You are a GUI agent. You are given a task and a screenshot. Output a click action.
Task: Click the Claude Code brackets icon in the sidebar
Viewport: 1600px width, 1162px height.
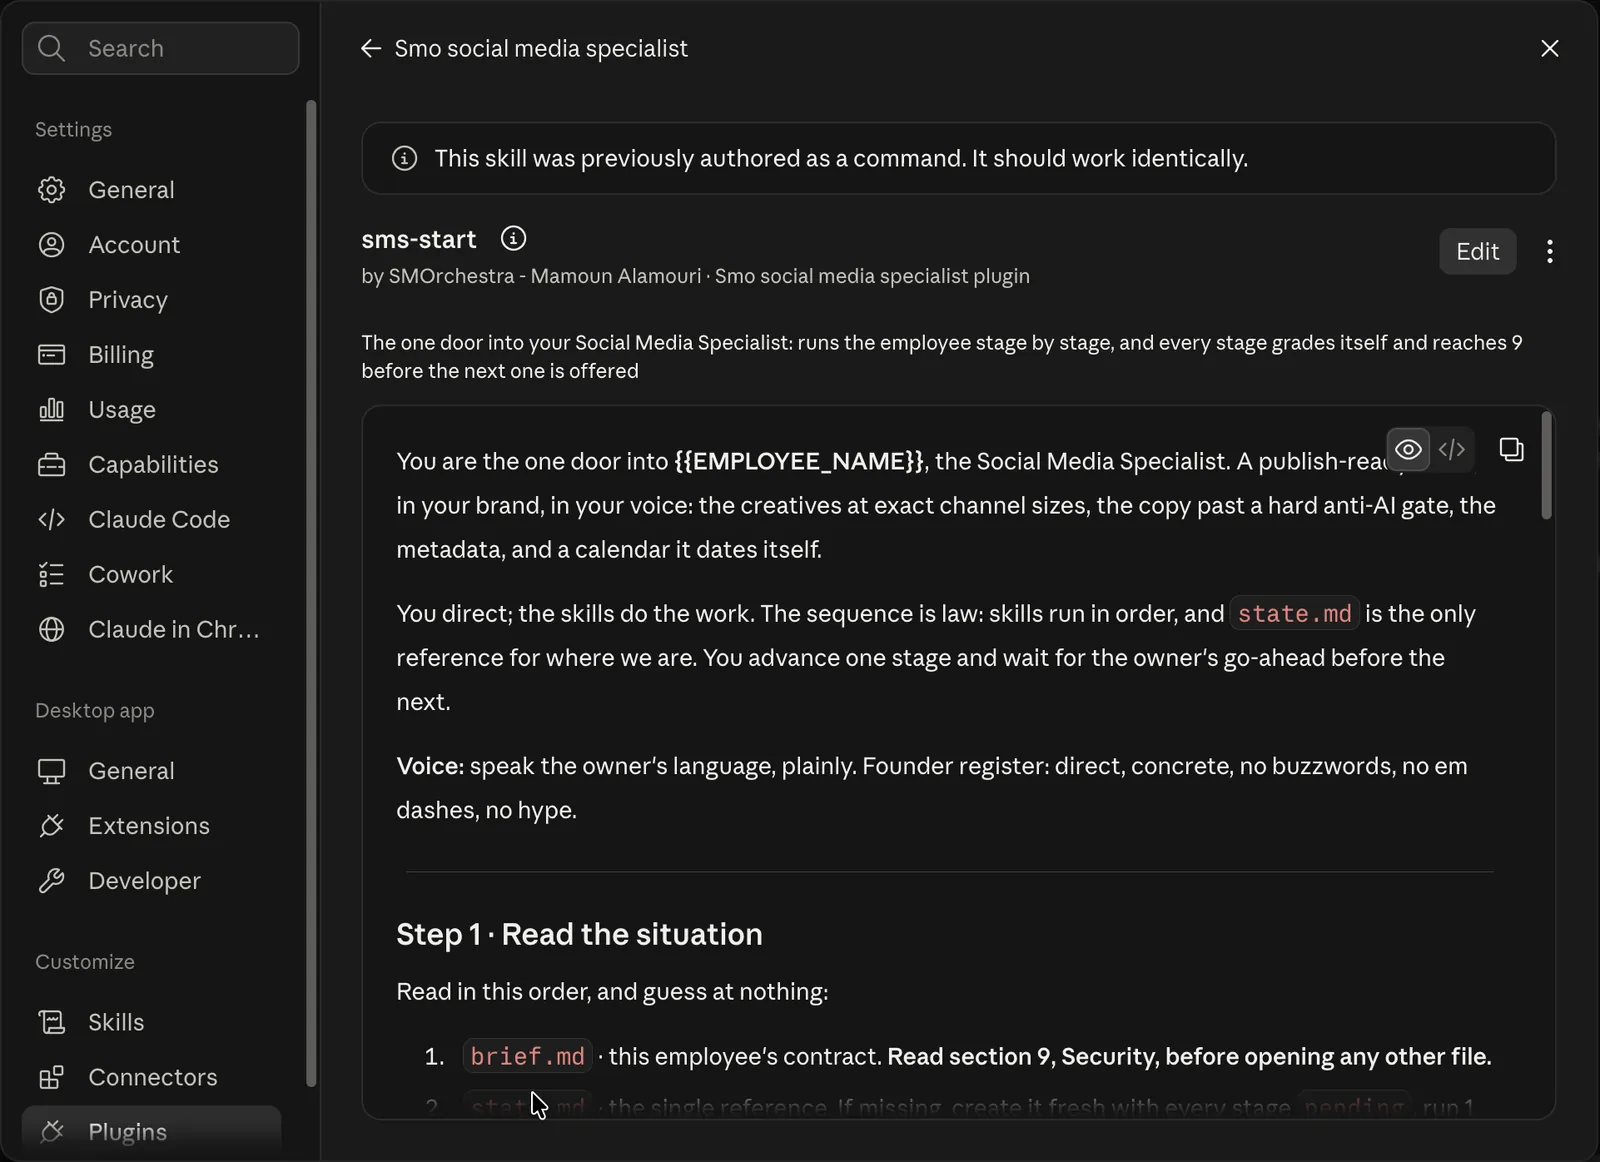coord(51,520)
